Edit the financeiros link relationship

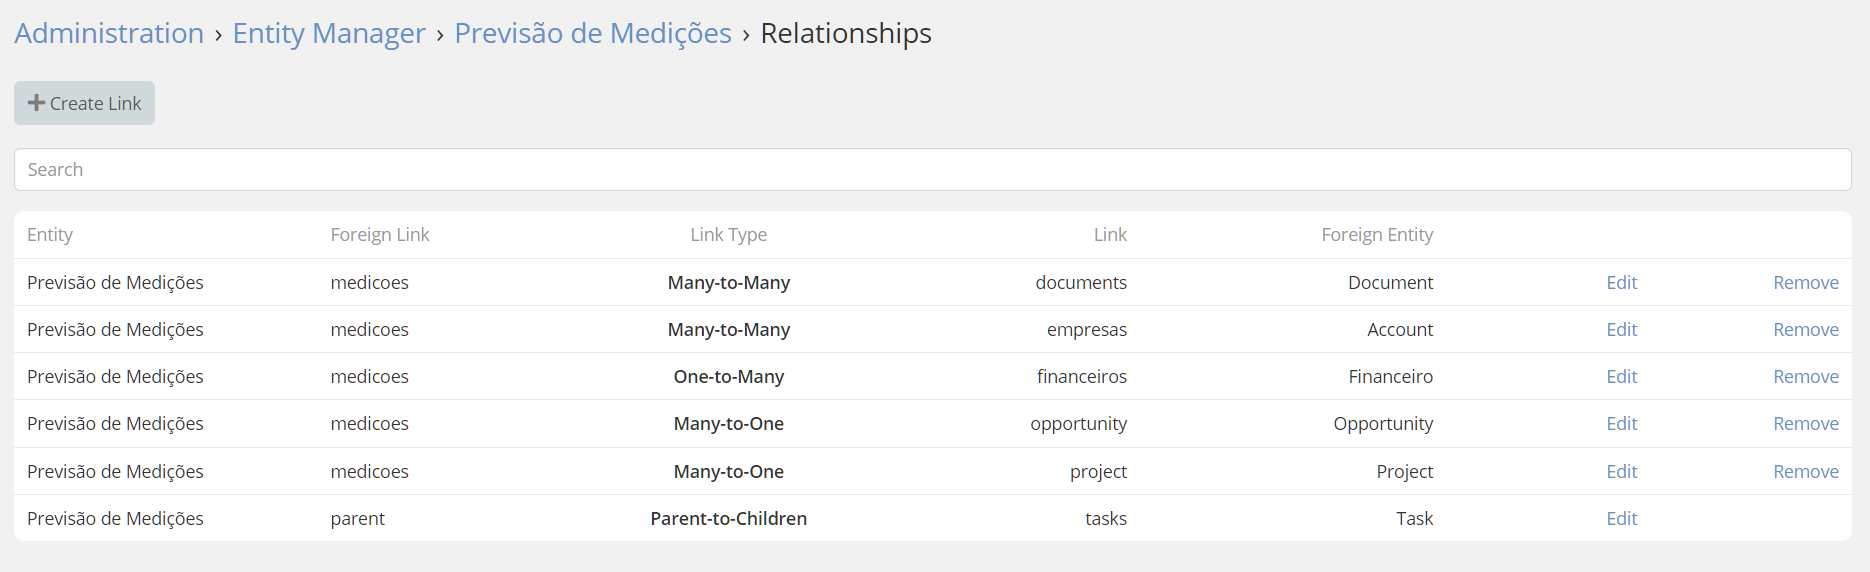pyautogui.click(x=1621, y=377)
